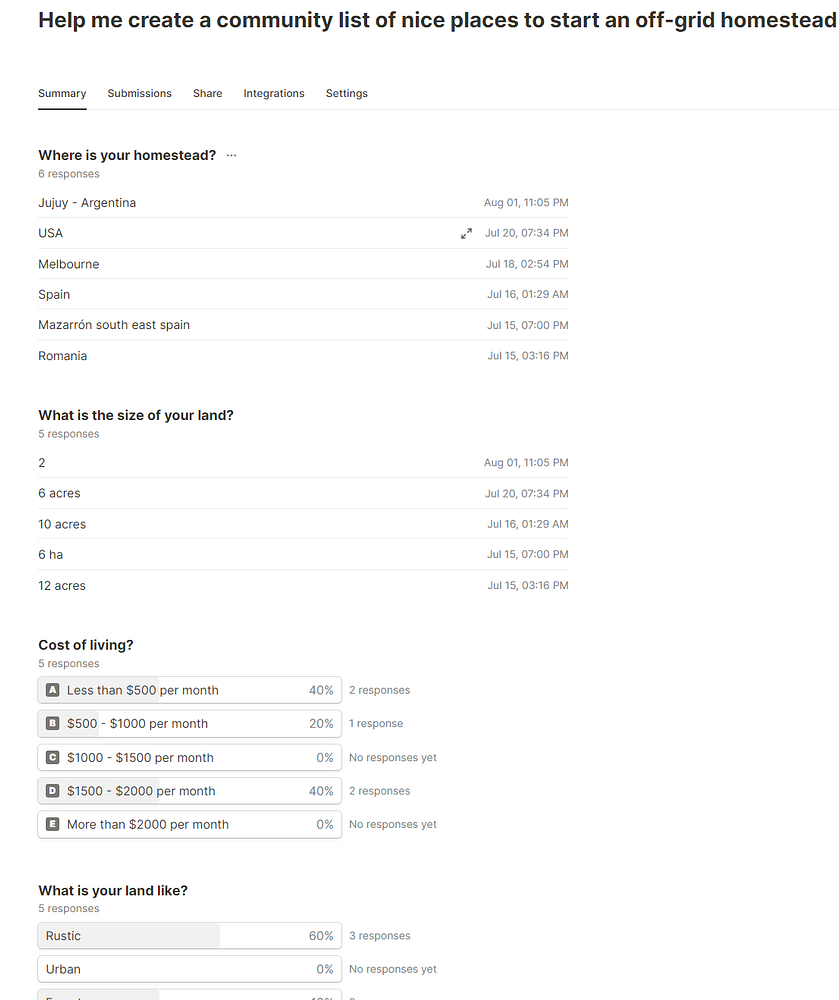Click the C badge for $1000 - $1500
Screen dimensions: 839x1000
53,757
